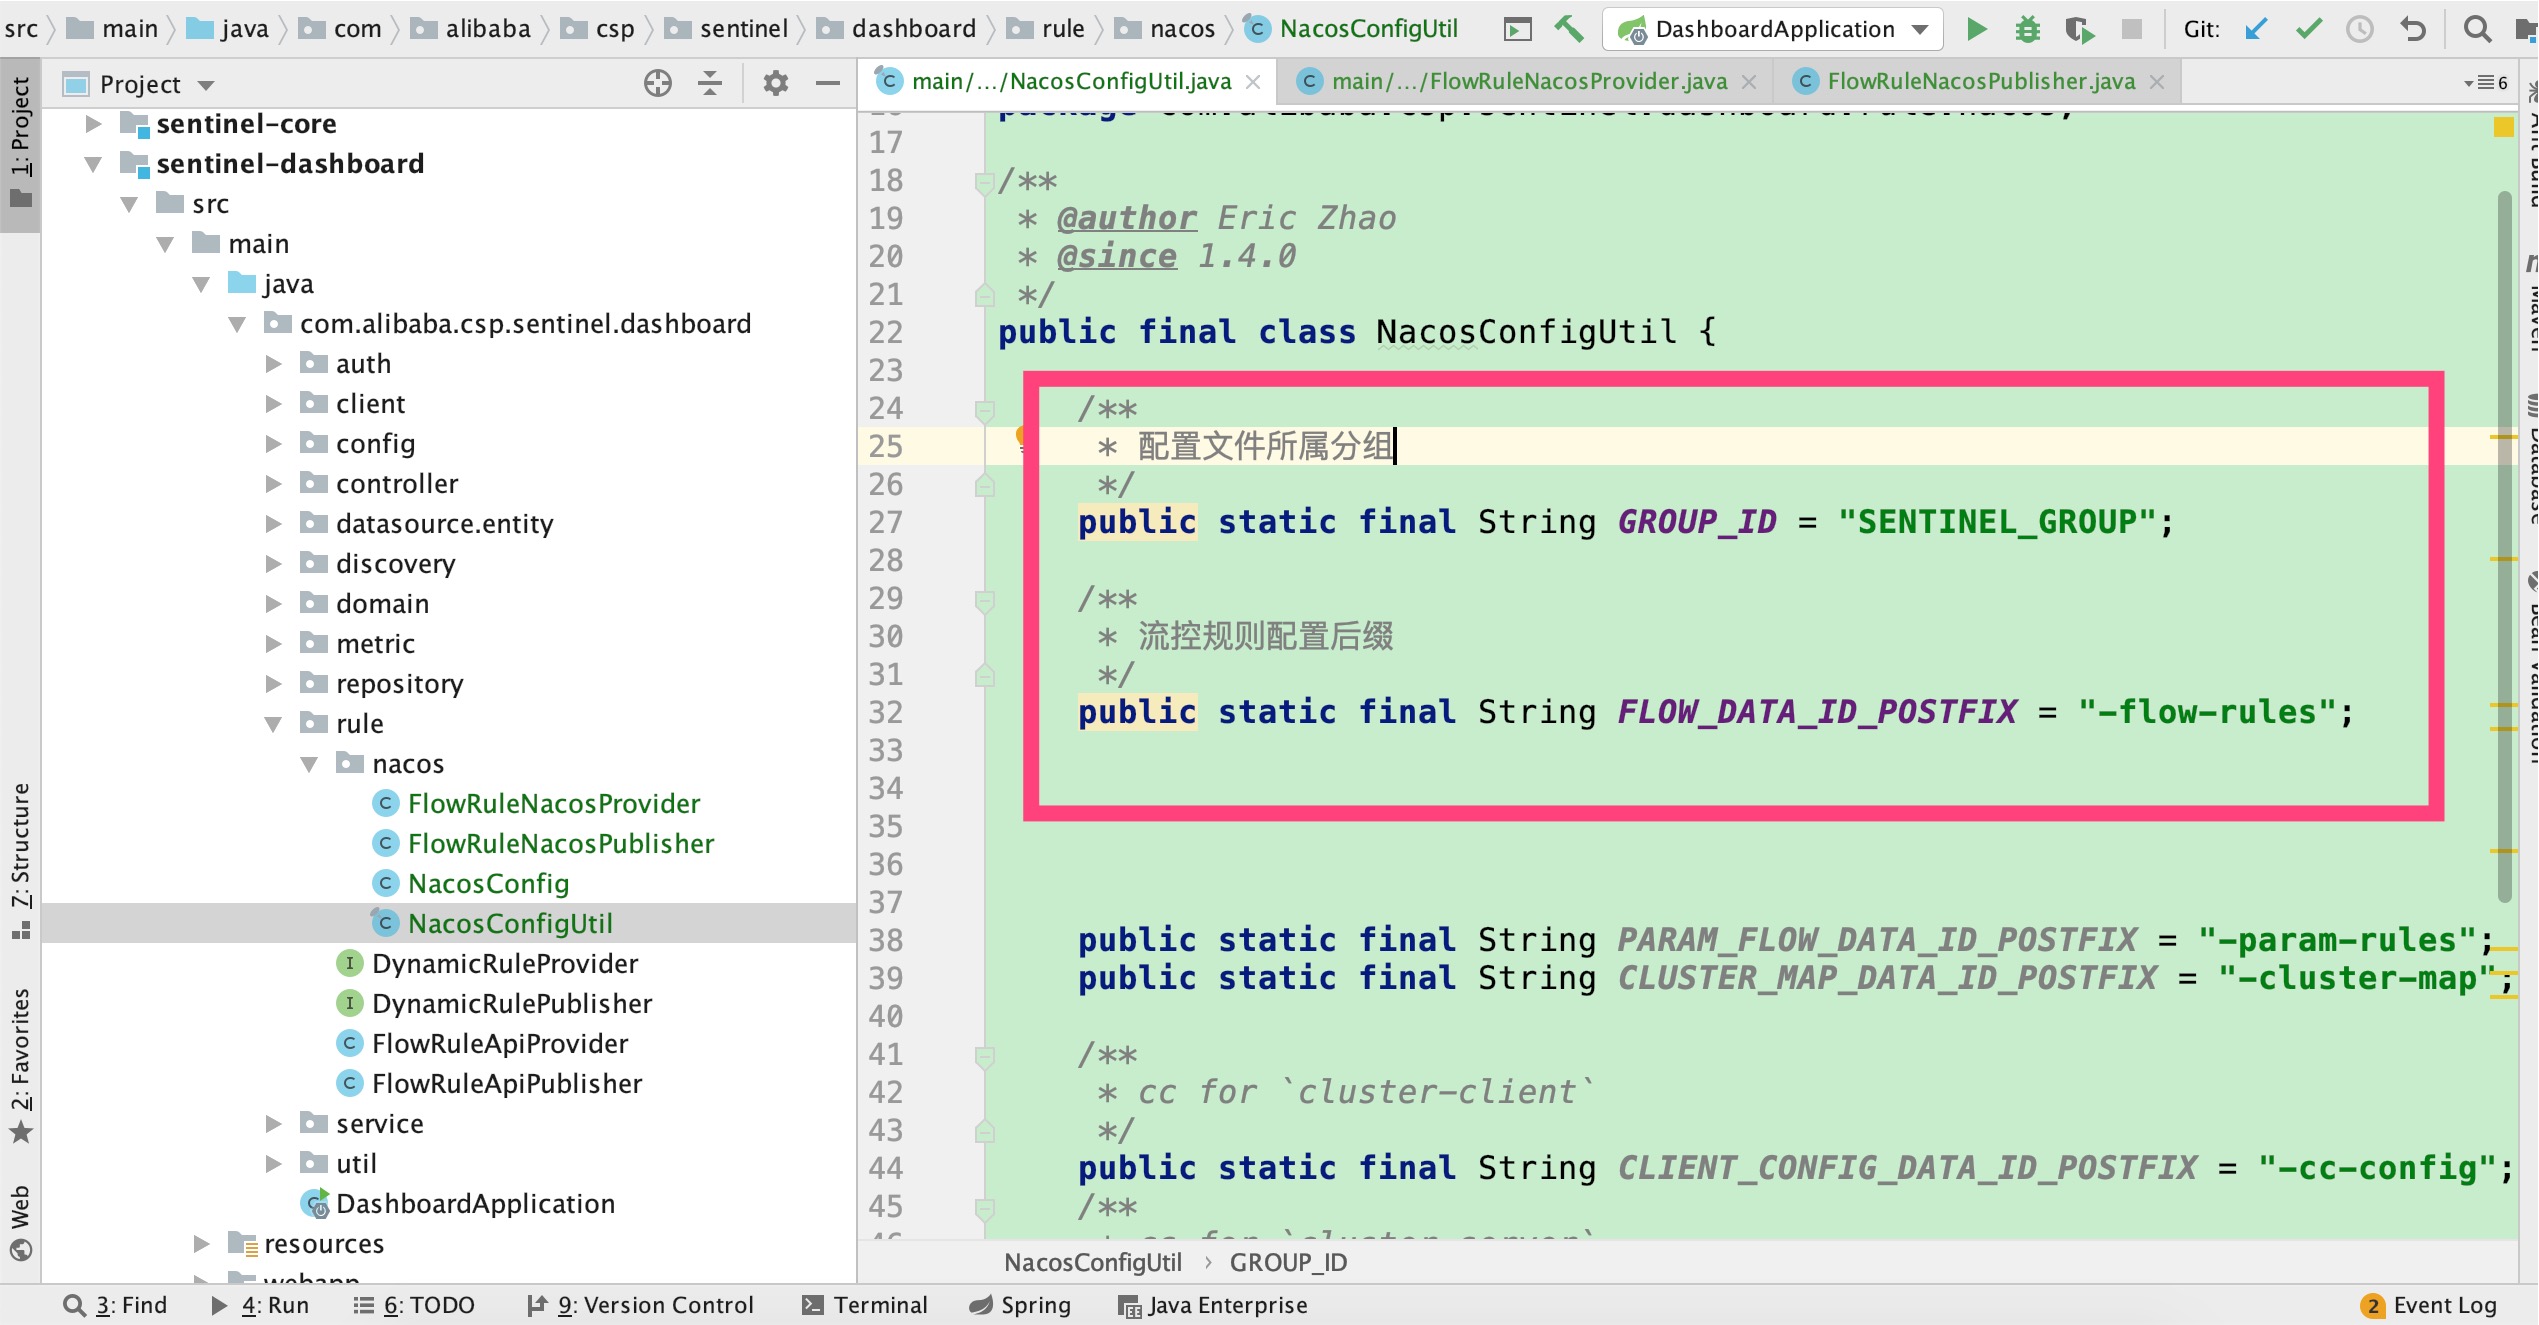Build project with the hammer icon
The width and height of the screenshot is (2539, 1325).
point(1568,29)
